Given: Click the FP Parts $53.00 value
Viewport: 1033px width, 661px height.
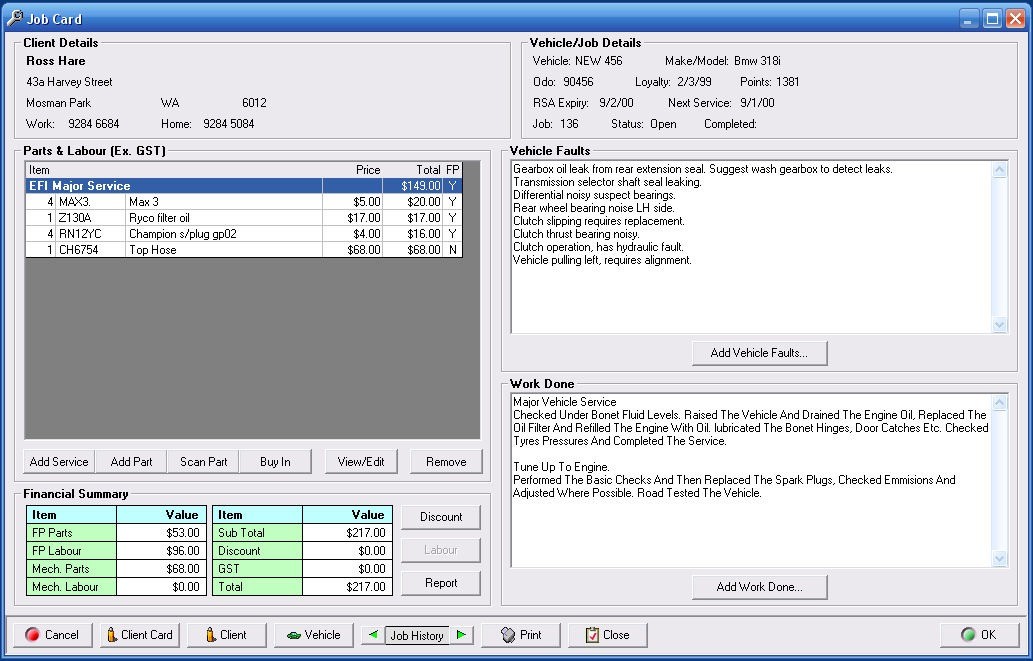Looking at the screenshot, I should pyautogui.click(x=161, y=532).
